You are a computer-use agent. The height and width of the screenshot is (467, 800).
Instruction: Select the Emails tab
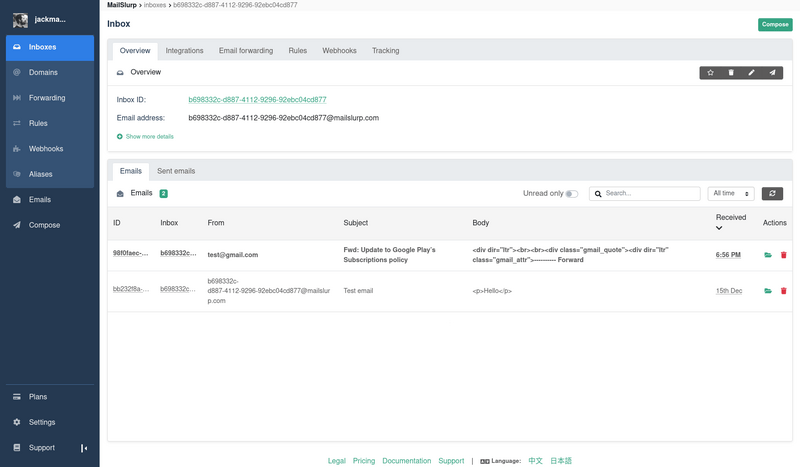pos(131,171)
